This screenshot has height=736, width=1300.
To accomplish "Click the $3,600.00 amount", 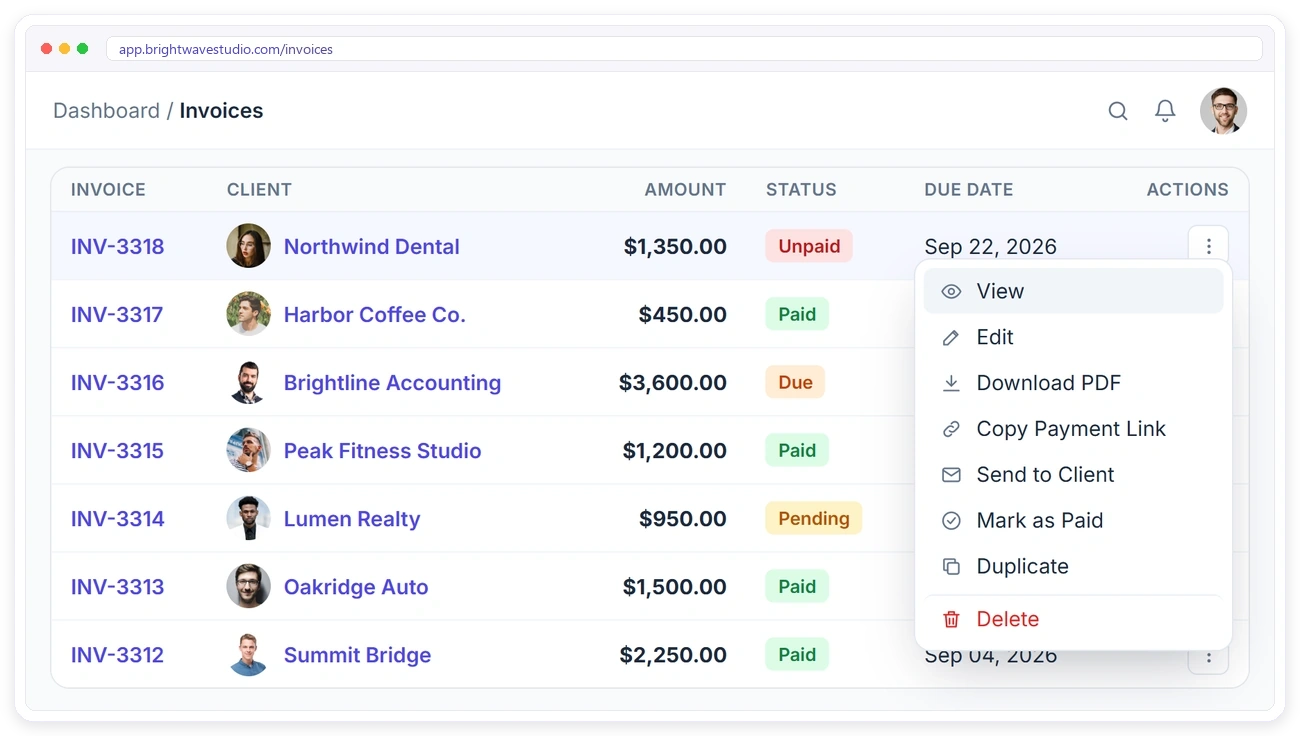I will (x=673, y=383).
